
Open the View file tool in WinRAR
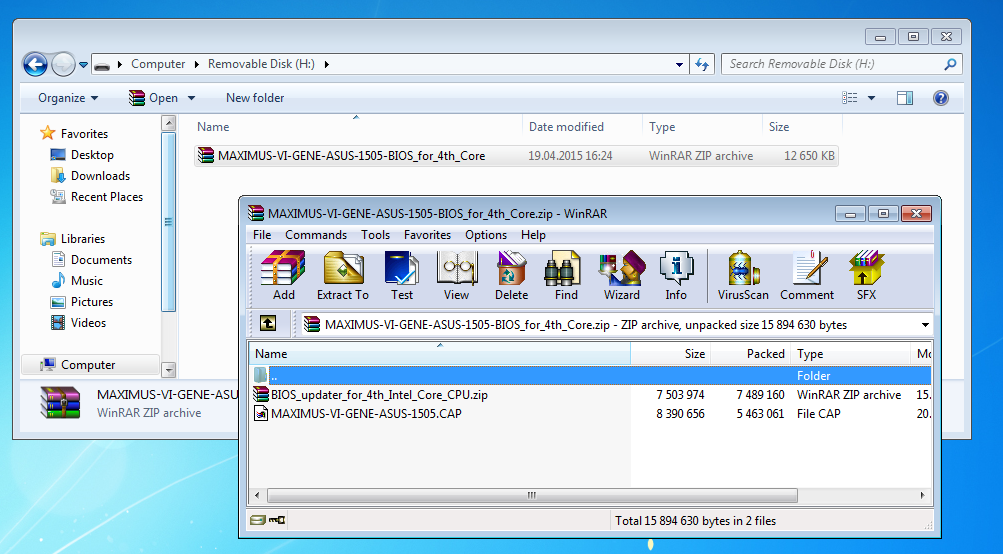(x=457, y=275)
